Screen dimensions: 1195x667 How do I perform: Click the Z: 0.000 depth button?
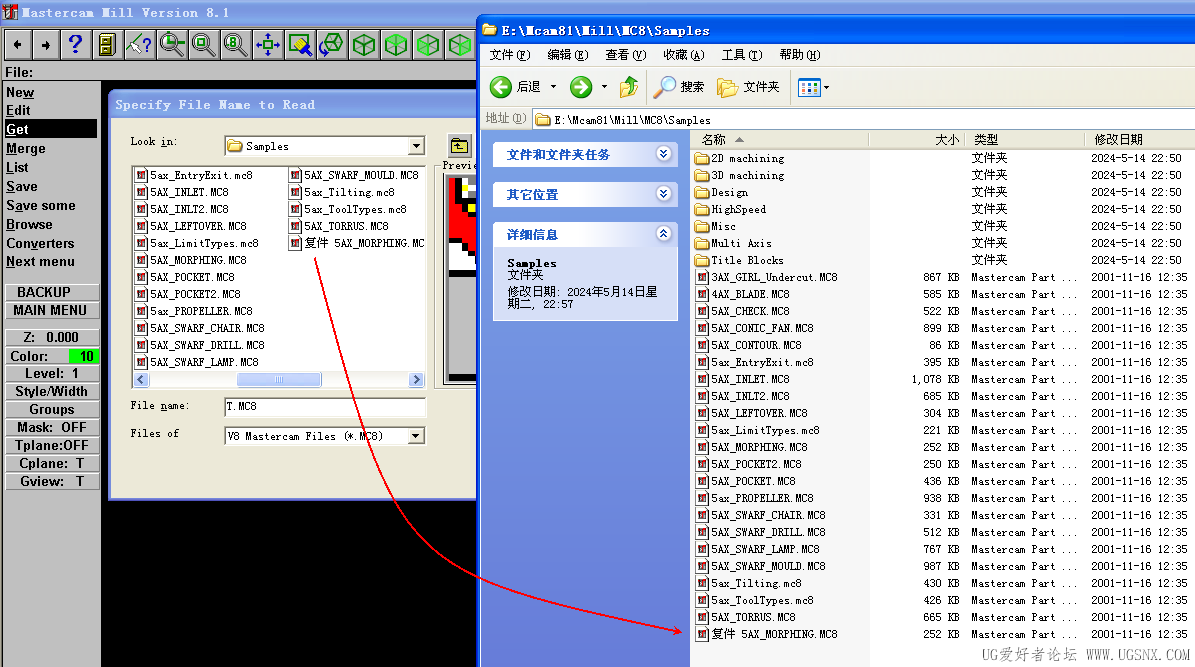tap(52, 338)
